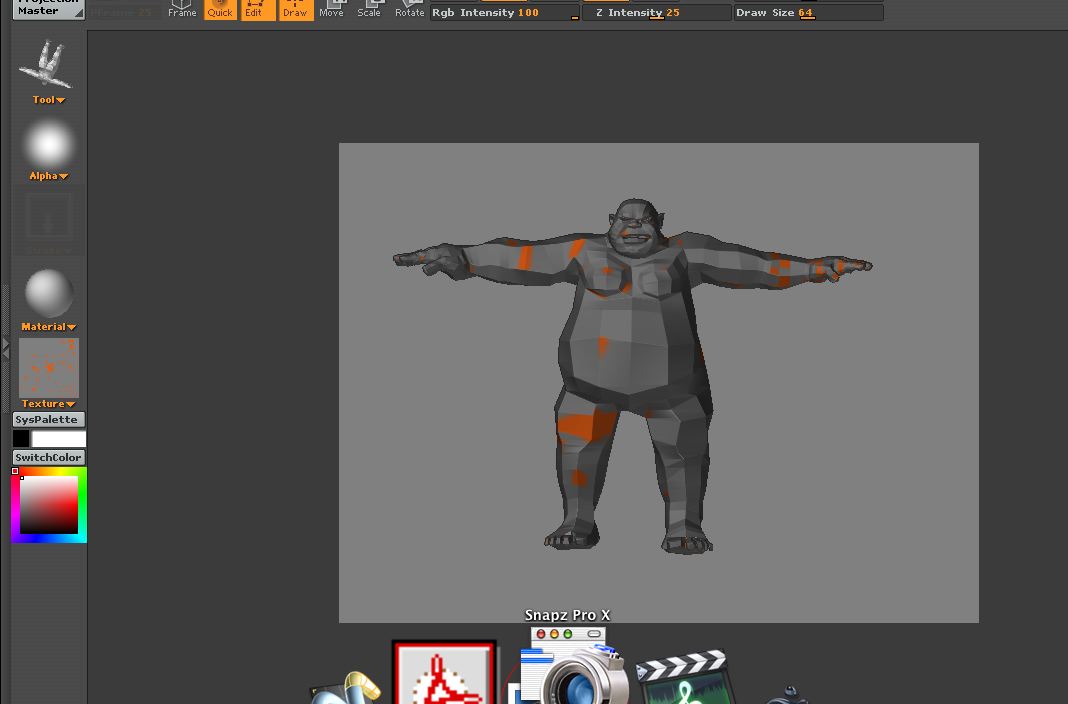Click the SwitchColor button
This screenshot has width=1068, height=704.
(x=47, y=457)
